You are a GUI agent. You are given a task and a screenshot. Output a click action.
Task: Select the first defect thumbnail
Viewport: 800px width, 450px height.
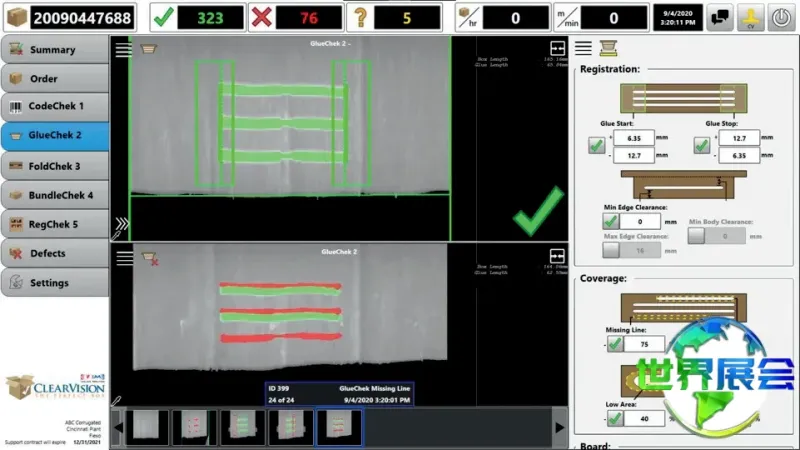(146, 427)
